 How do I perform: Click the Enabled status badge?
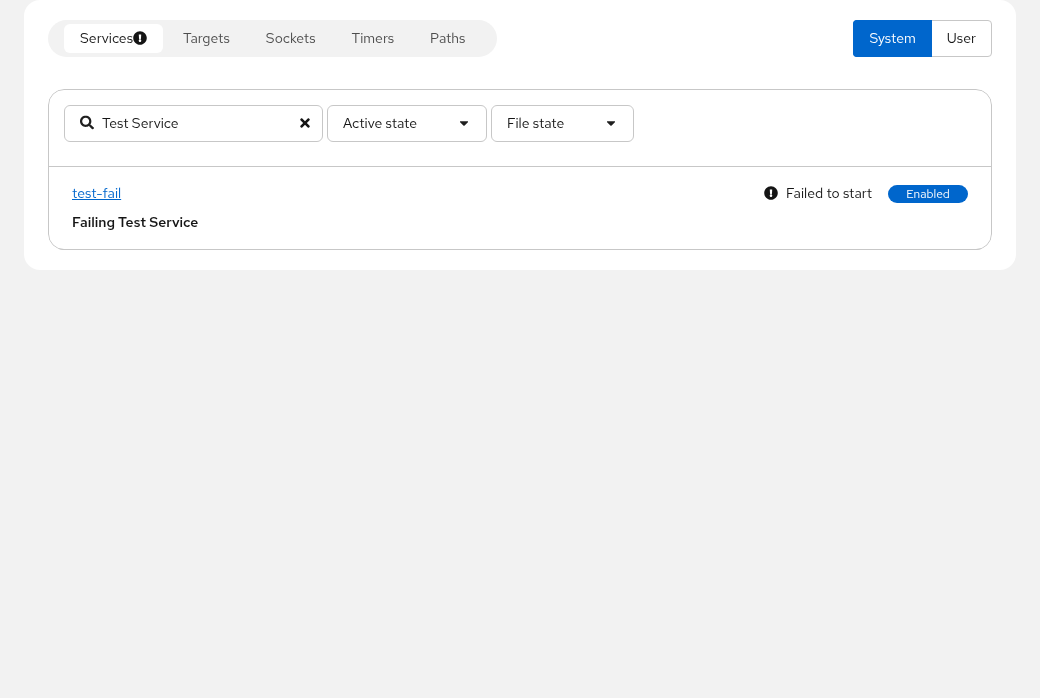coord(928,194)
